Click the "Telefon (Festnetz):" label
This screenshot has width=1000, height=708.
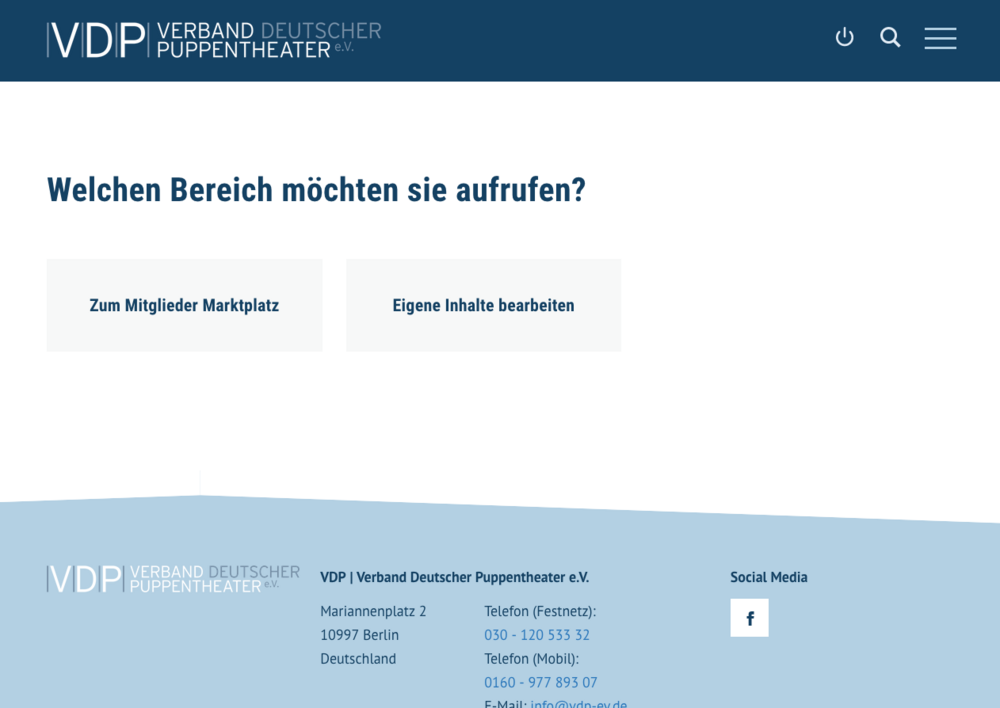(540, 611)
